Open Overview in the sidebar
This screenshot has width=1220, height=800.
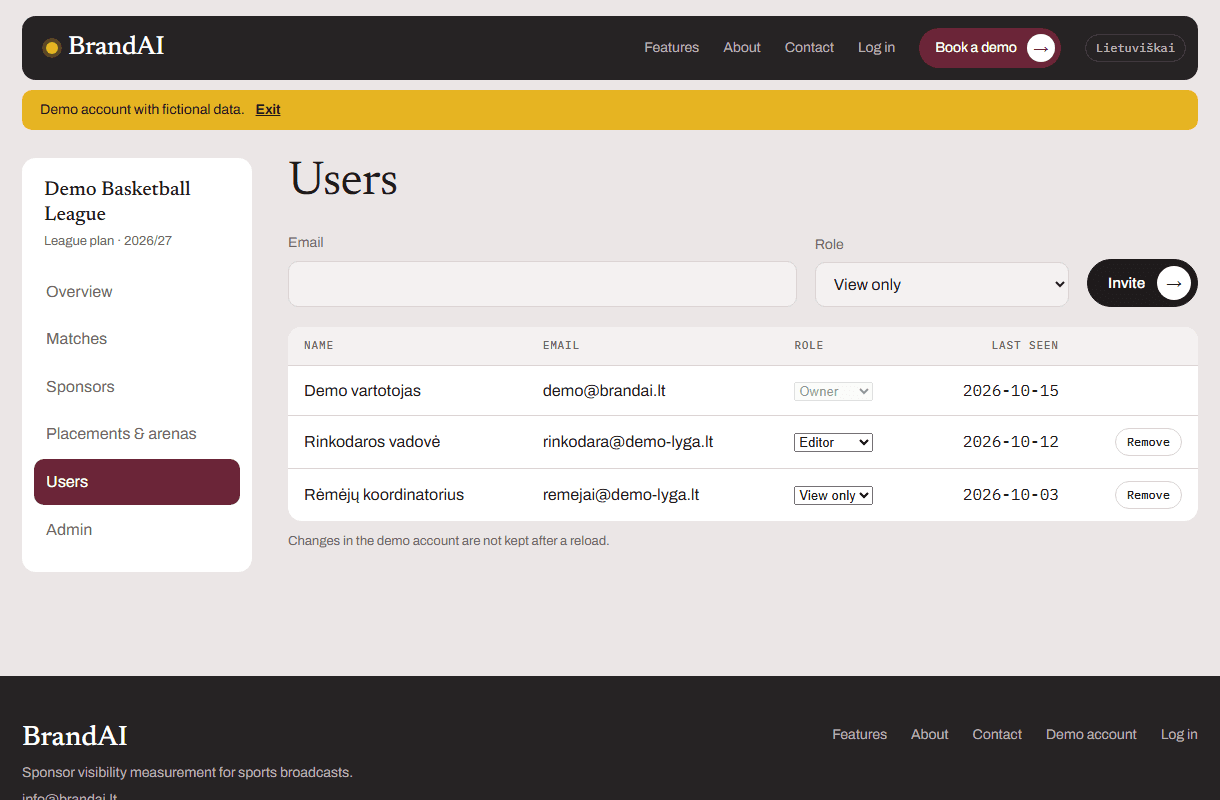[137, 292]
